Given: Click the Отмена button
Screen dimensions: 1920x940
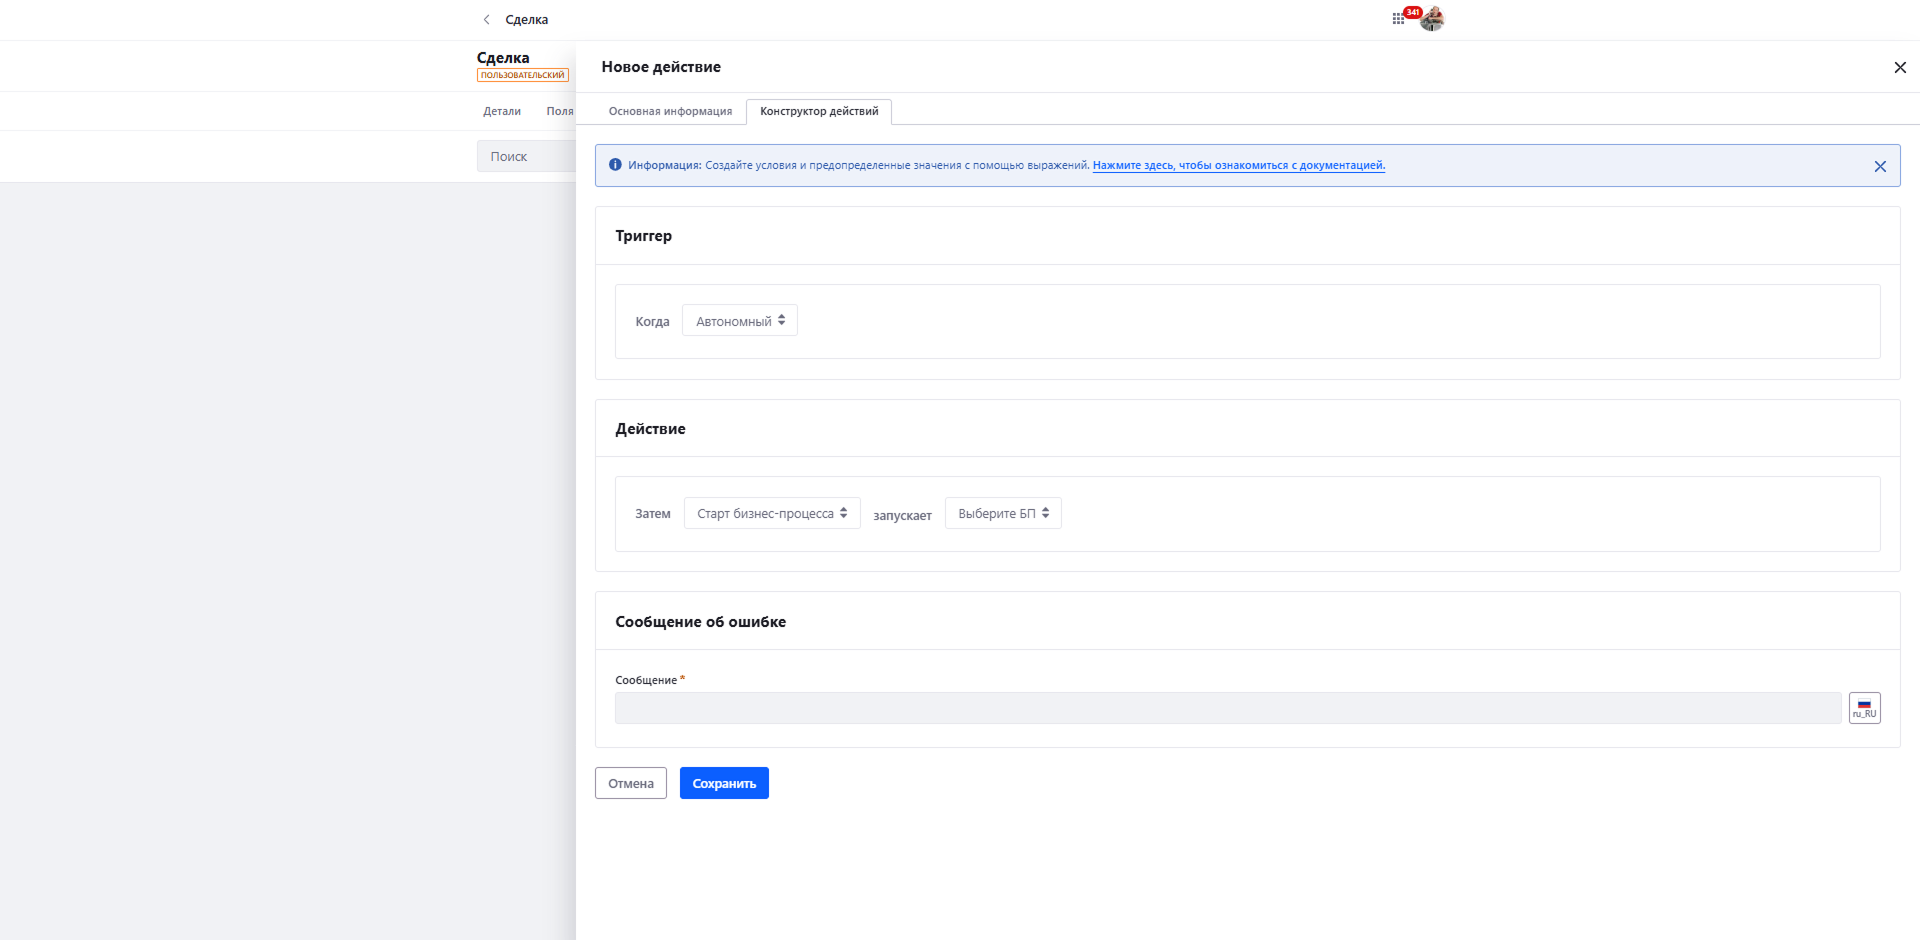Looking at the screenshot, I should (631, 783).
